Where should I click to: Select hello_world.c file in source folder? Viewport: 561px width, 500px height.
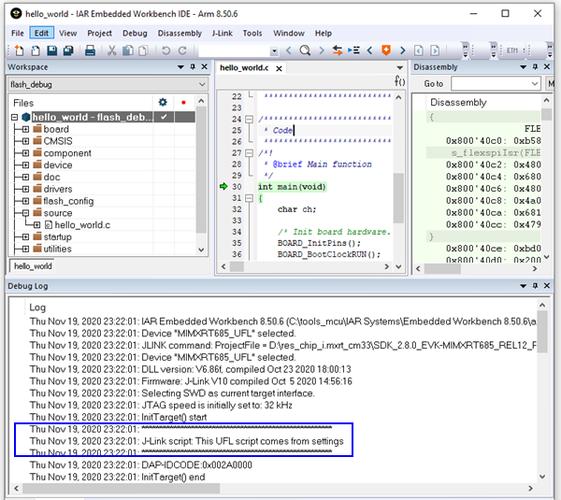[82, 225]
